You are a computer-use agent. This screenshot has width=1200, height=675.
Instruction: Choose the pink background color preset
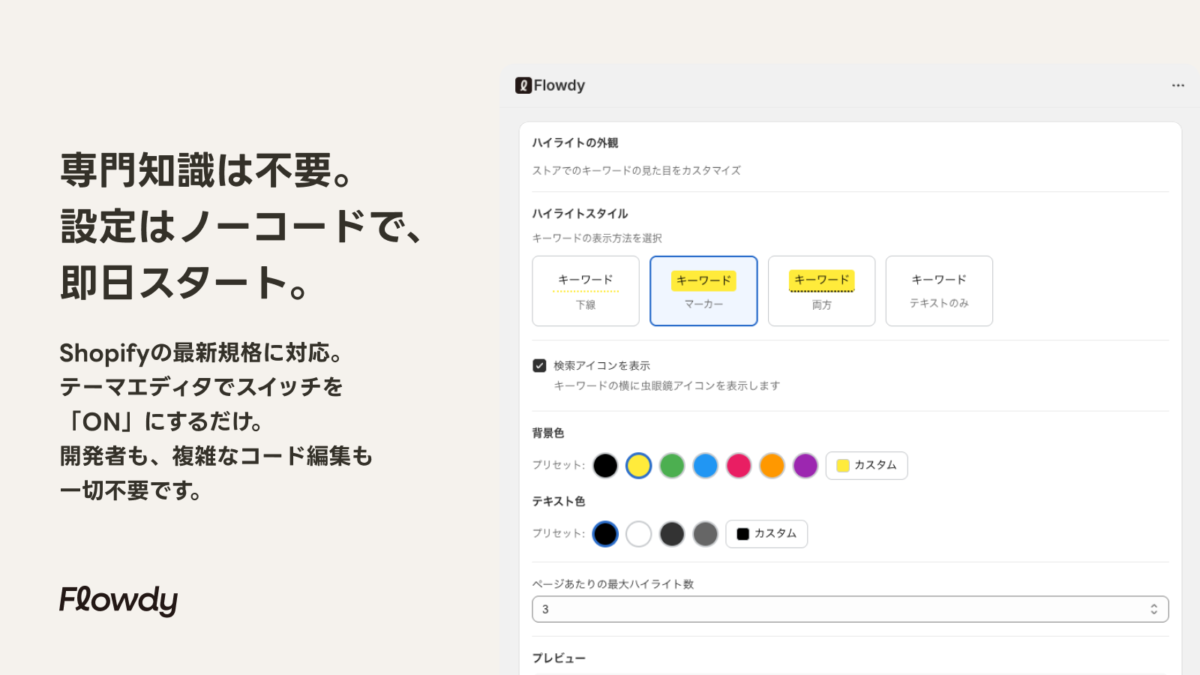(x=739, y=466)
